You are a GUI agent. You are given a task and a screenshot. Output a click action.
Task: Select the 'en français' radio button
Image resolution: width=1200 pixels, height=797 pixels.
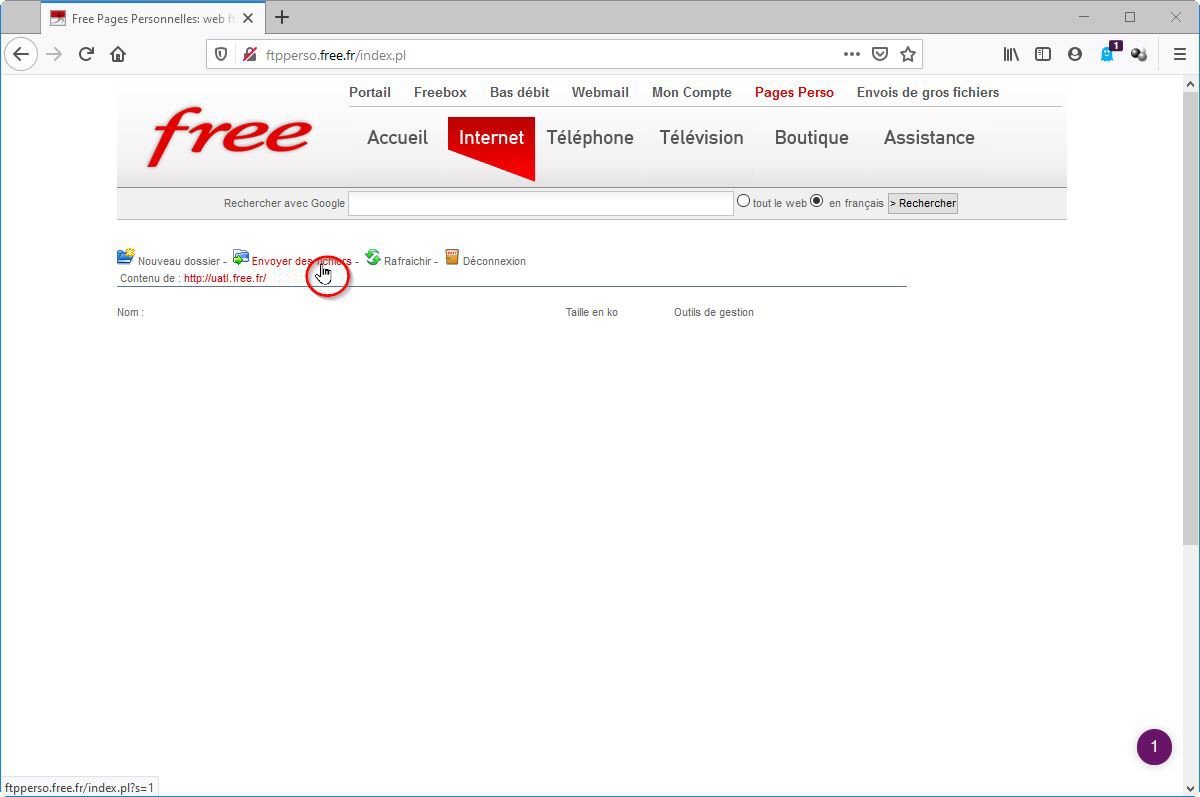click(x=817, y=201)
